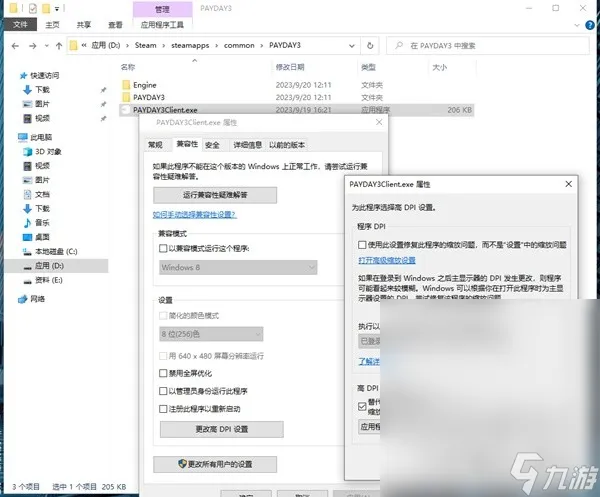Screen dimensions: 600x497
Task: Select the Engine folder icon
Action: tap(126, 85)
